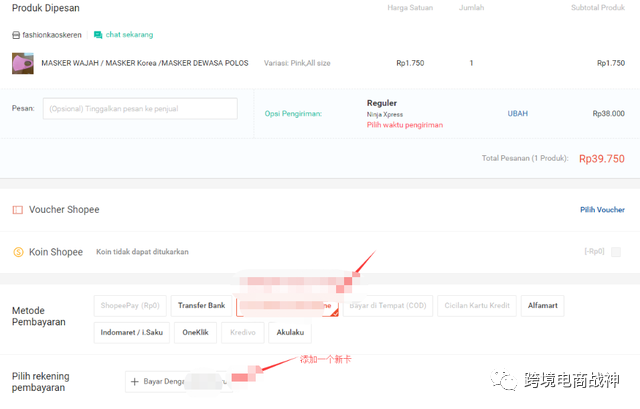
Task: Select OneKlik payment method
Action: click(196, 333)
